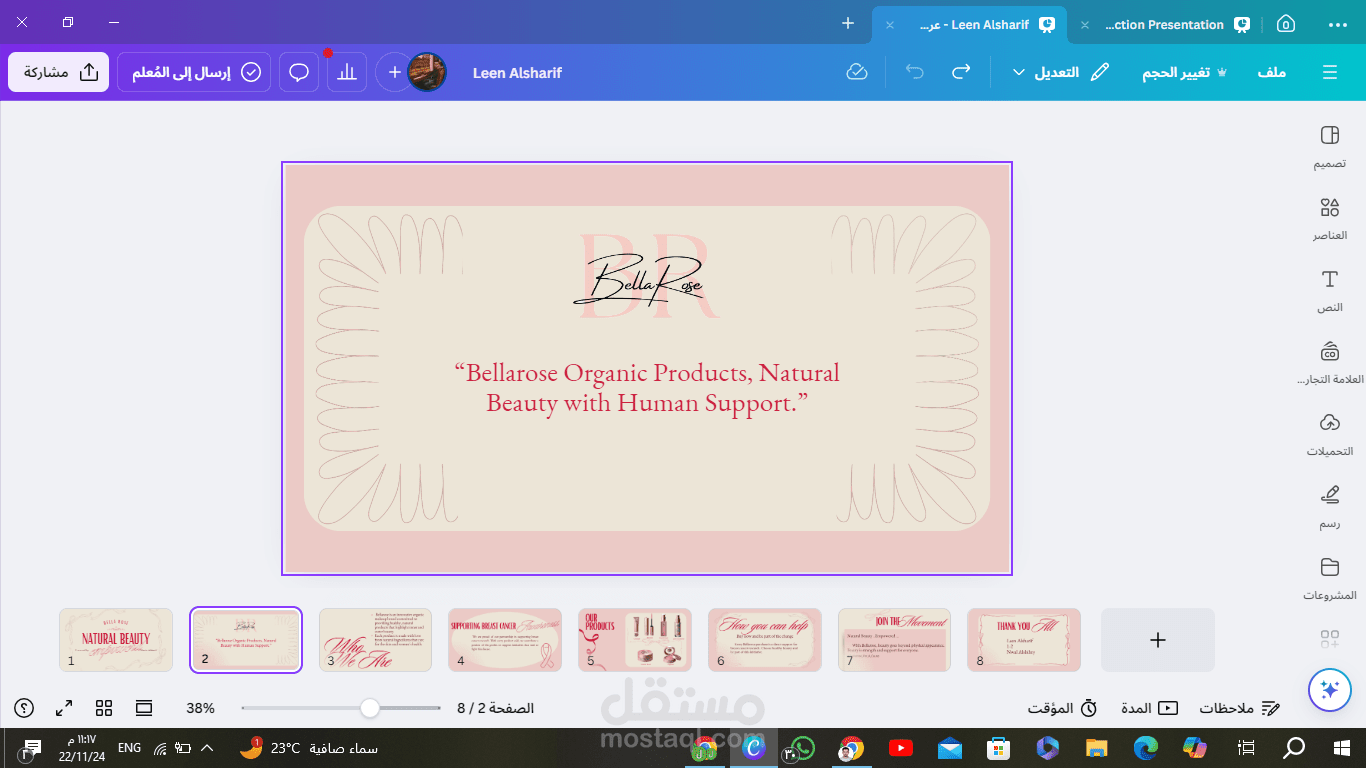Click the 38% zoom percentage
This screenshot has width=1366, height=768.
(200, 708)
